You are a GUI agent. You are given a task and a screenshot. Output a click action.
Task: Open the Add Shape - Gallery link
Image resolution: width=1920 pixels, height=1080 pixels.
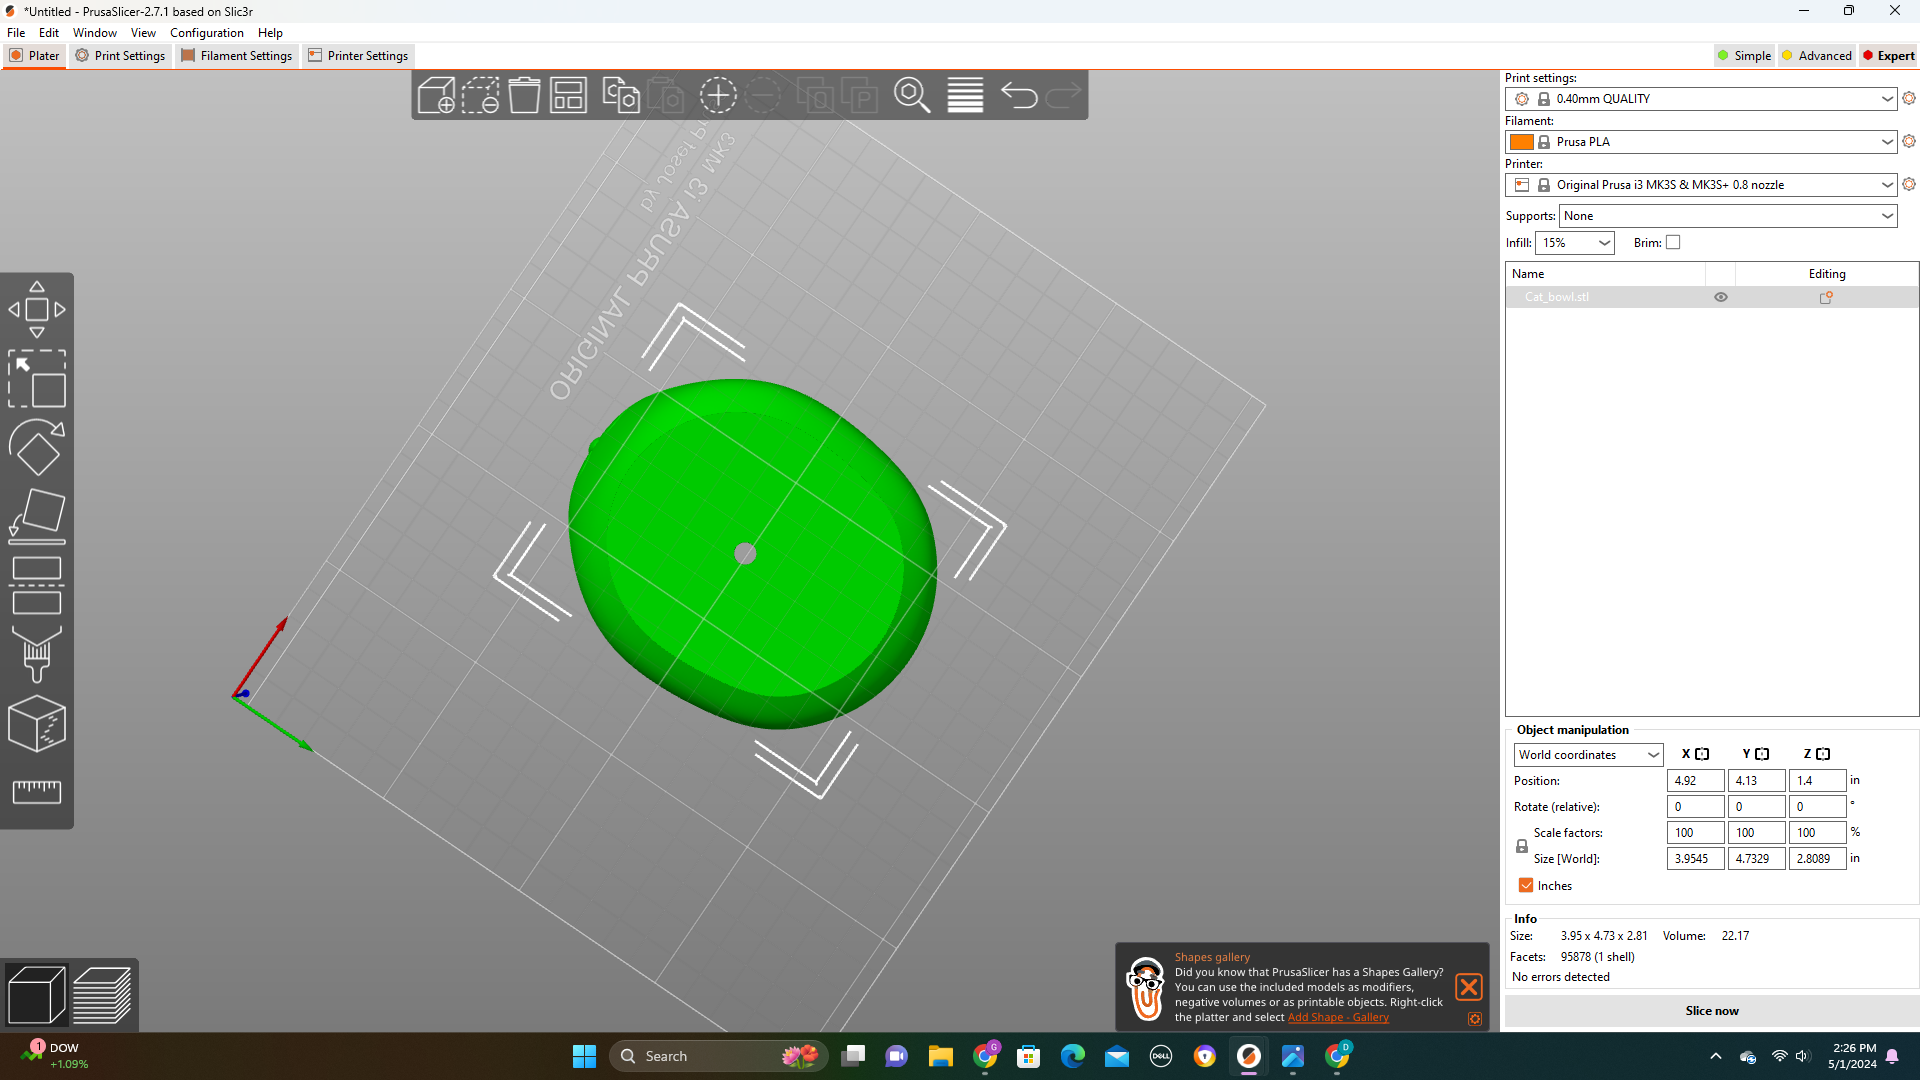(x=1338, y=1017)
